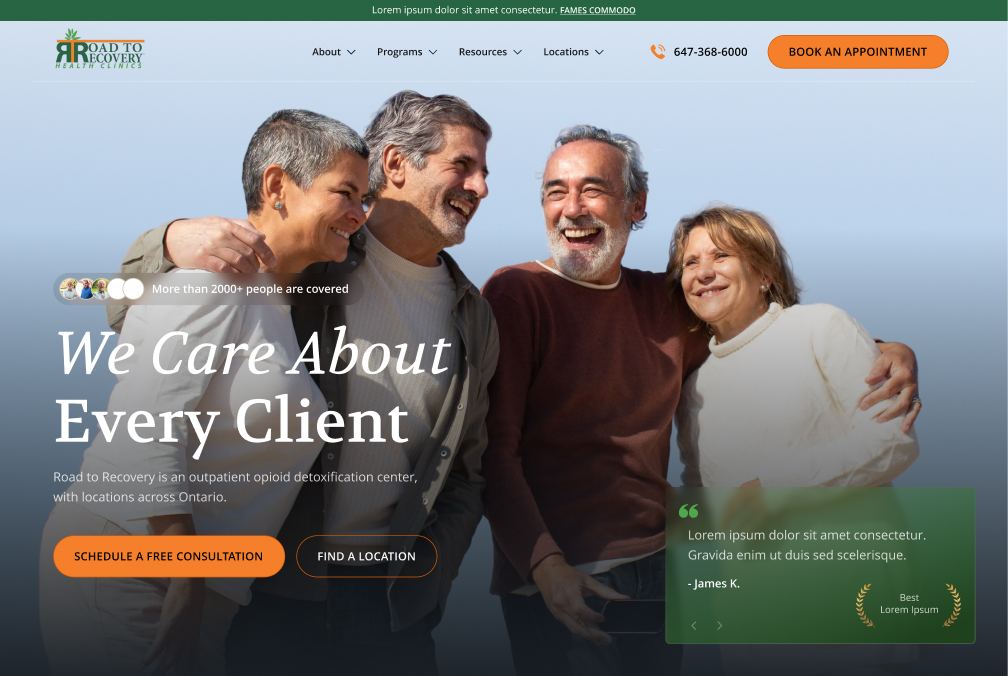The image size is (1008, 676).
Task: Click Schedule a Free Consultation button
Action: [168, 556]
